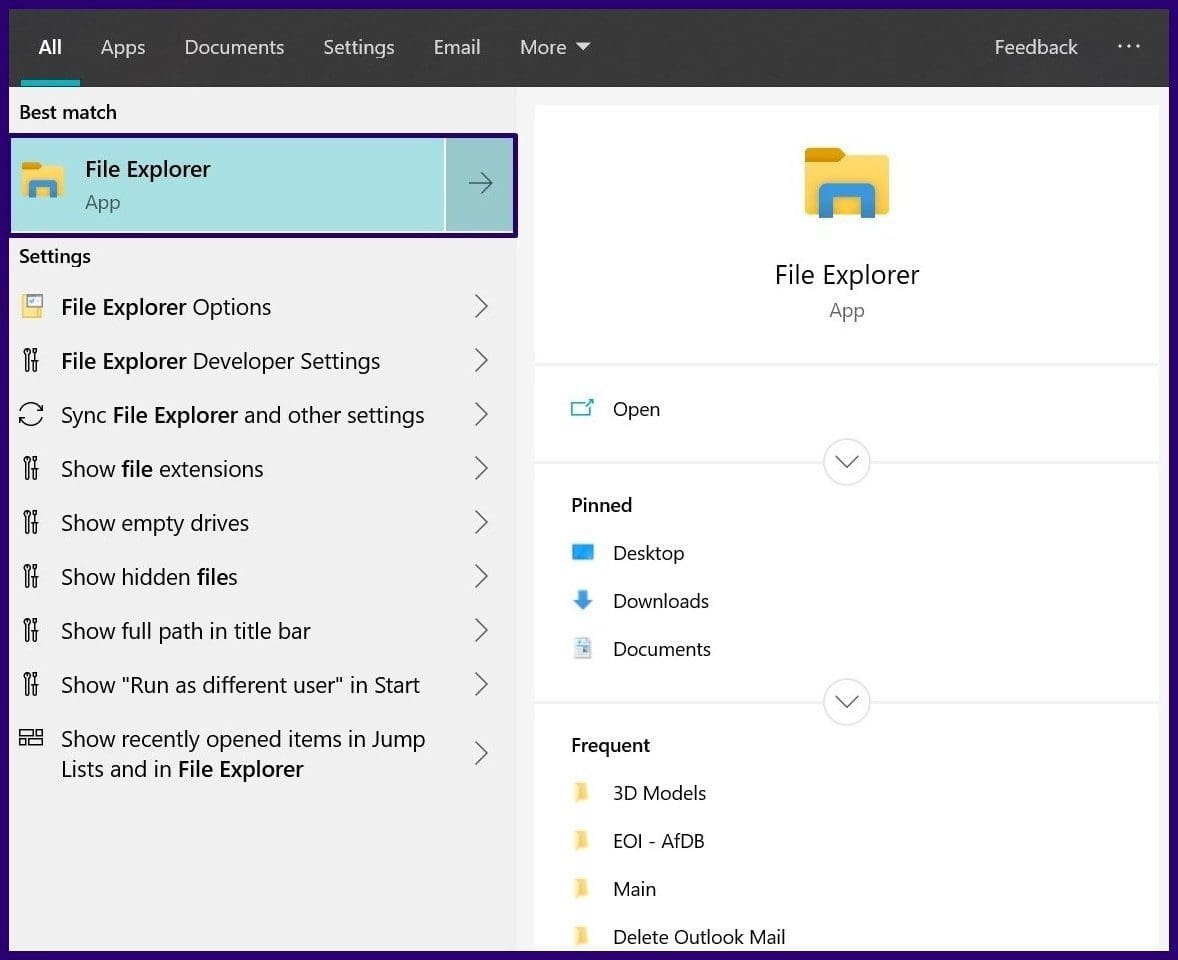Viewport: 1178px width, 960px height.
Task: Open pinned Documents folder
Action: pos(661,649)
